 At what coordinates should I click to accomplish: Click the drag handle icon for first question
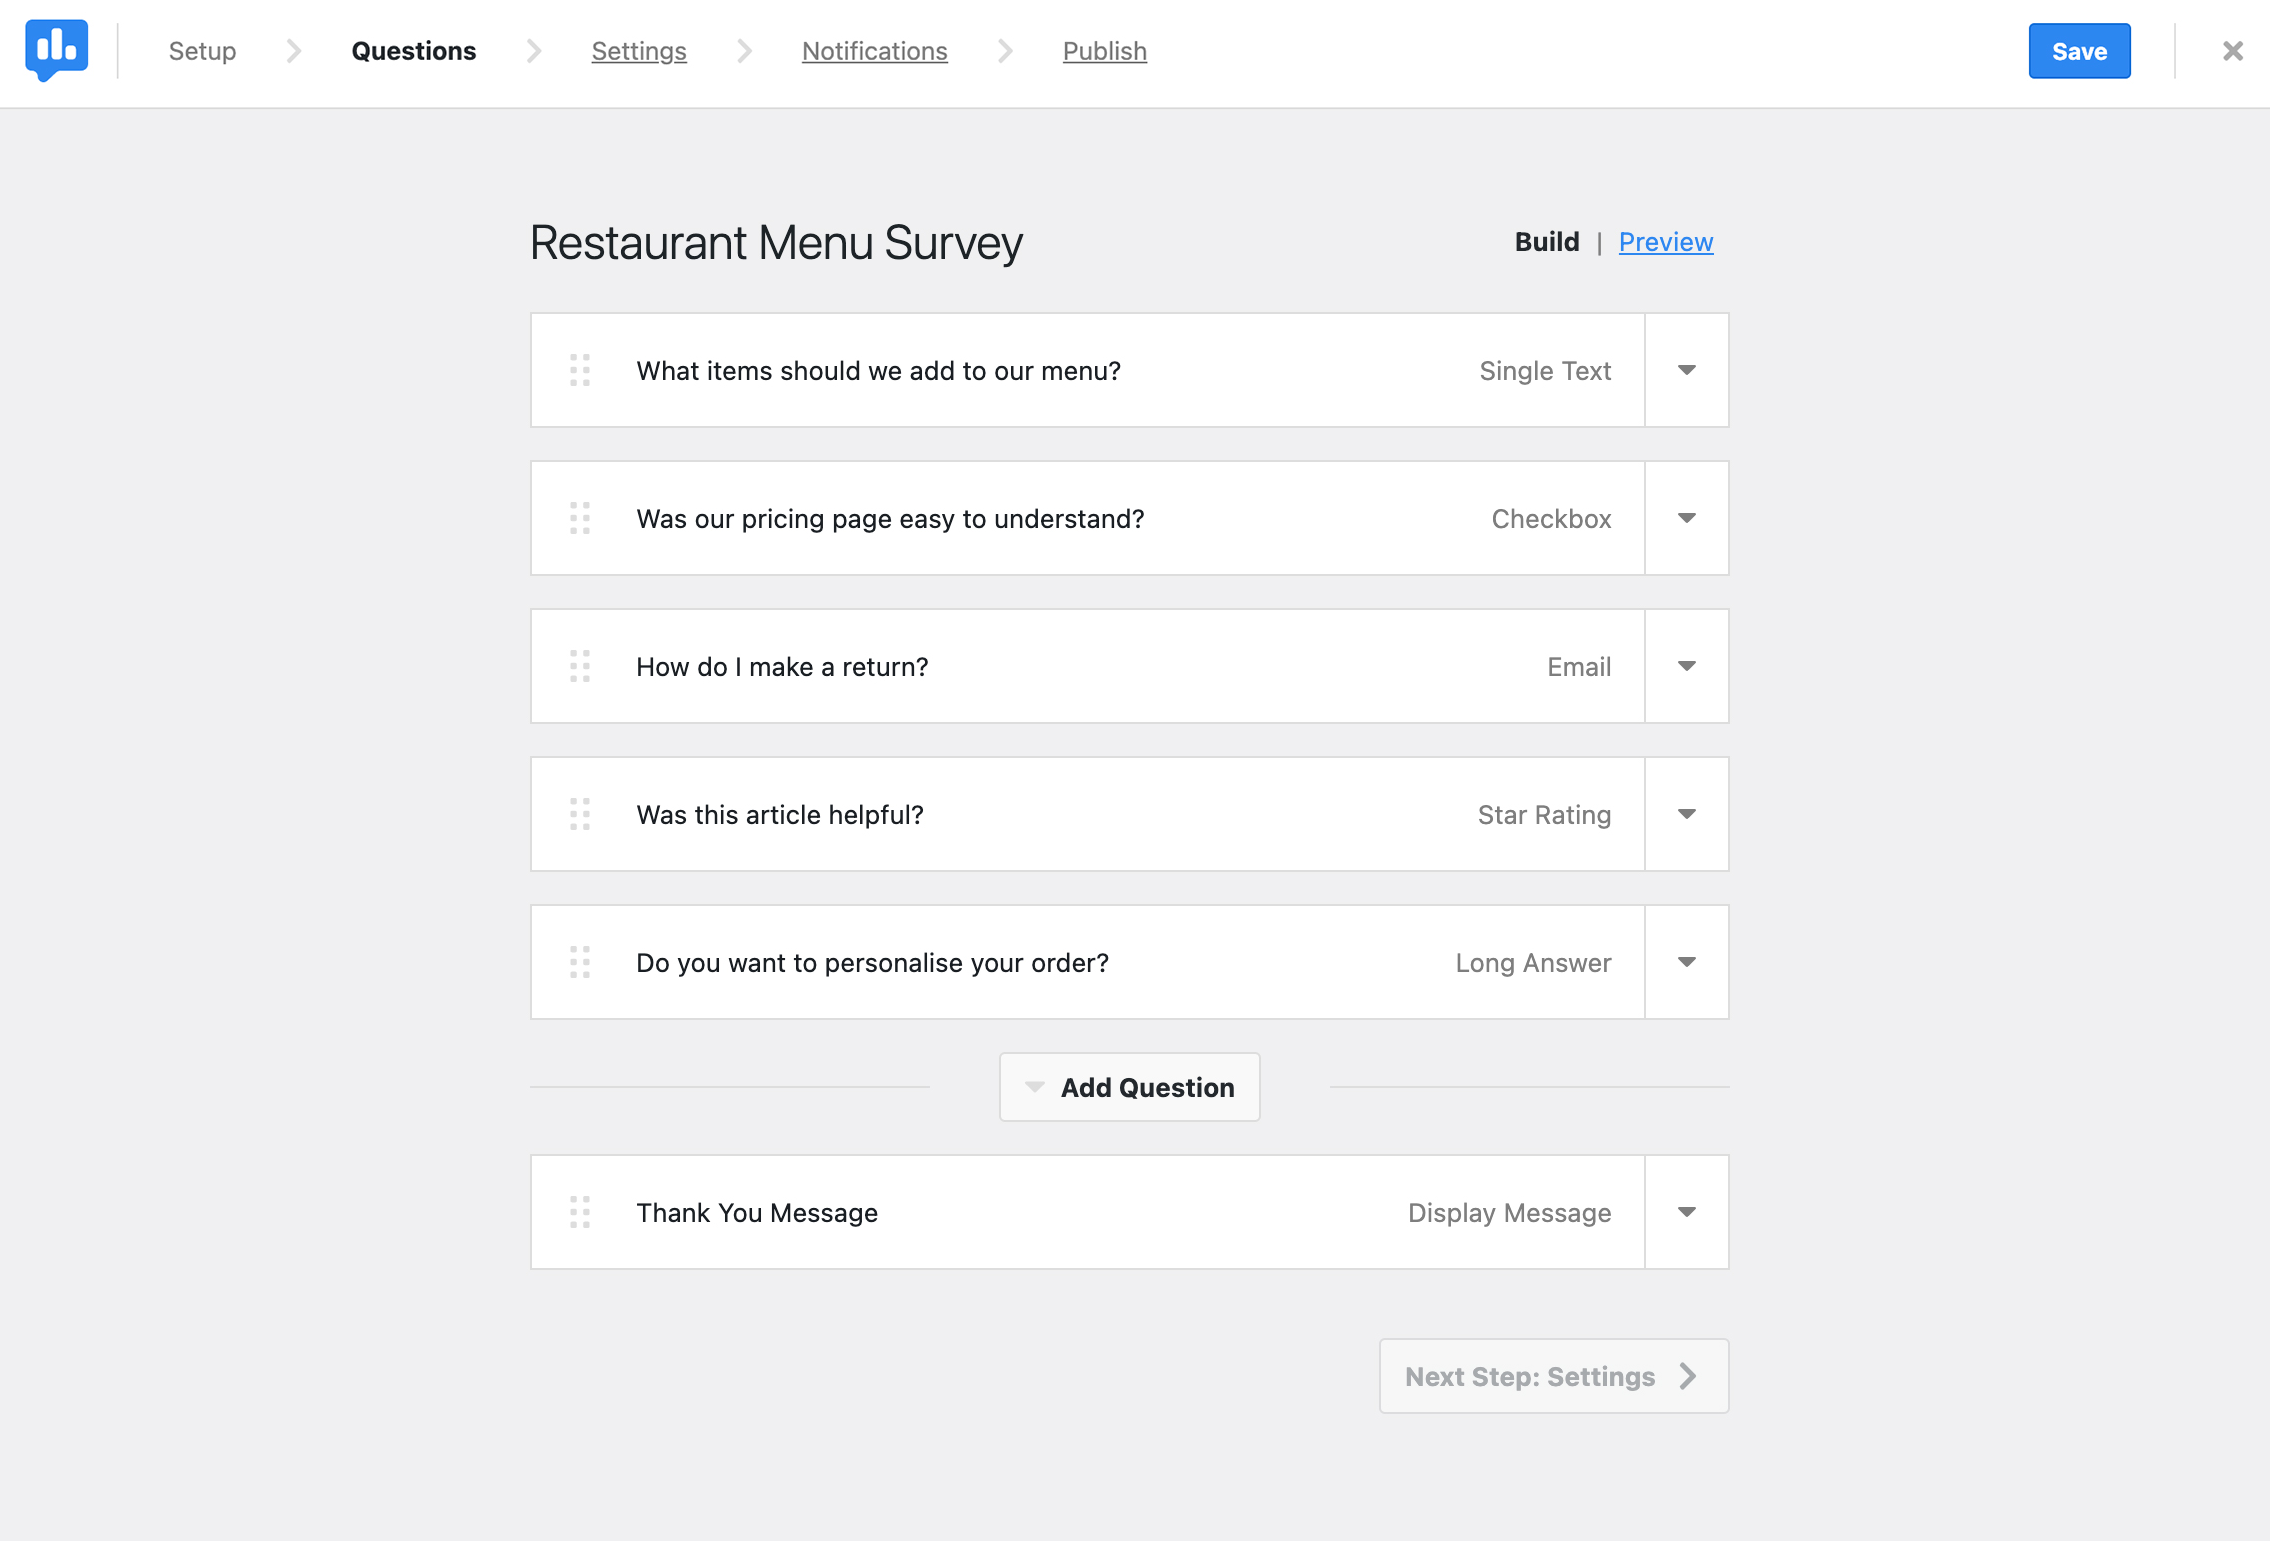click(x=581, y=370)
